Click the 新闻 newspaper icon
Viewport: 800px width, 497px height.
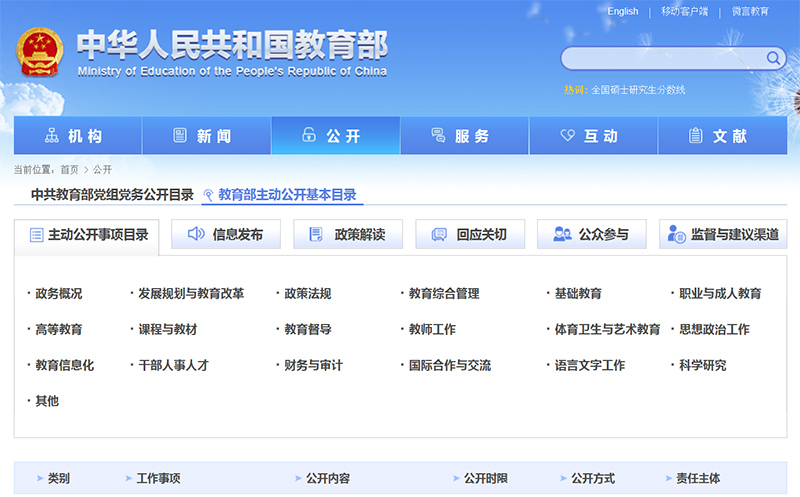(x=180, y=135)
